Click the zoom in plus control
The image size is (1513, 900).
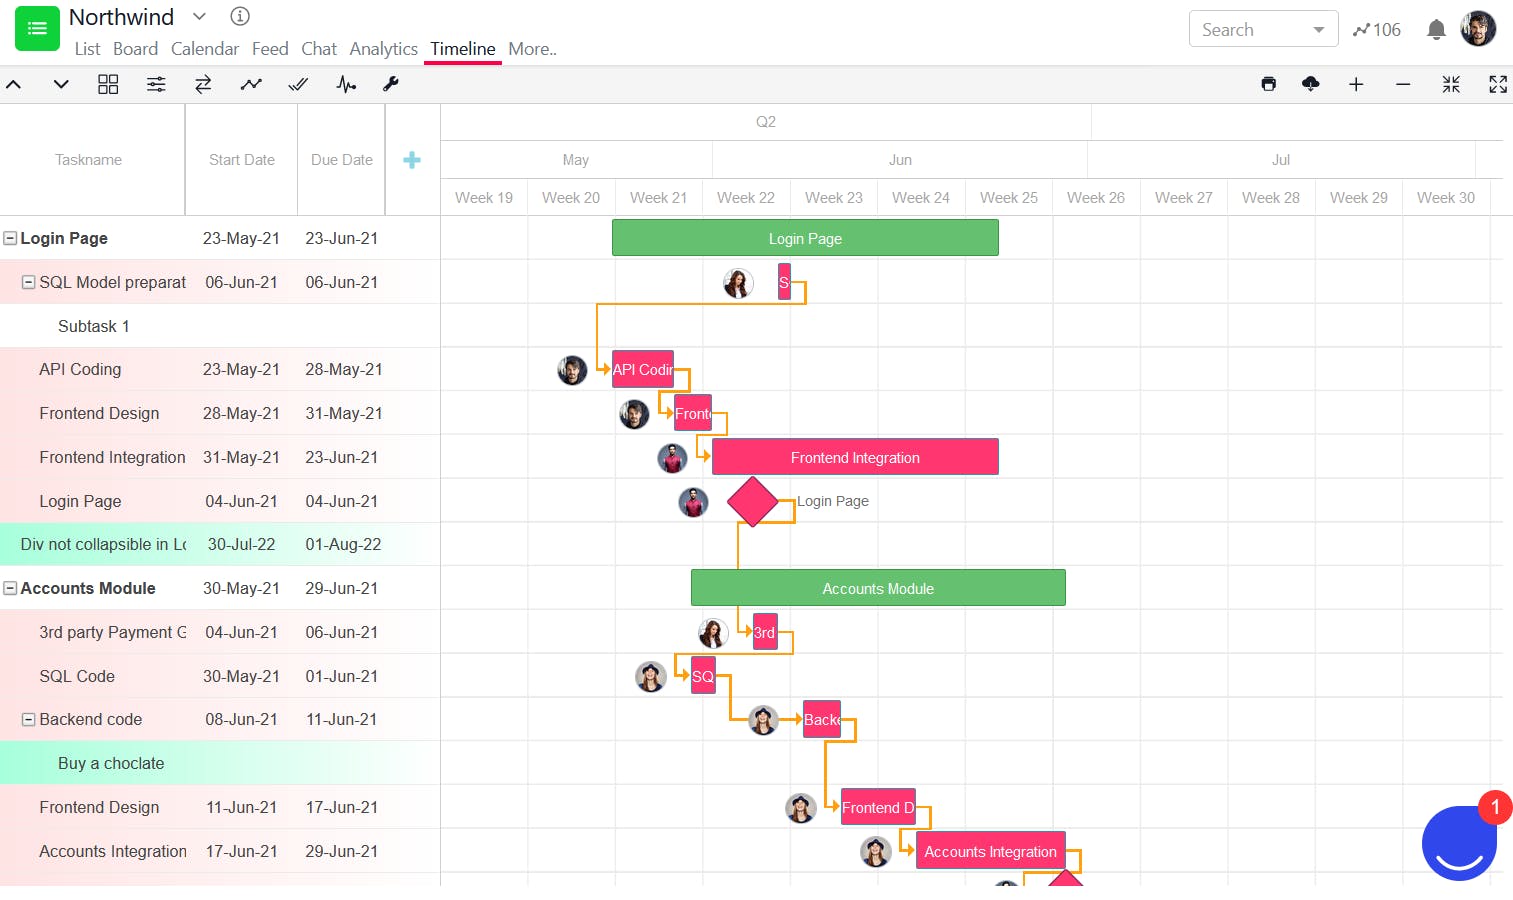pyautogui.click(x=1356, y=84)
